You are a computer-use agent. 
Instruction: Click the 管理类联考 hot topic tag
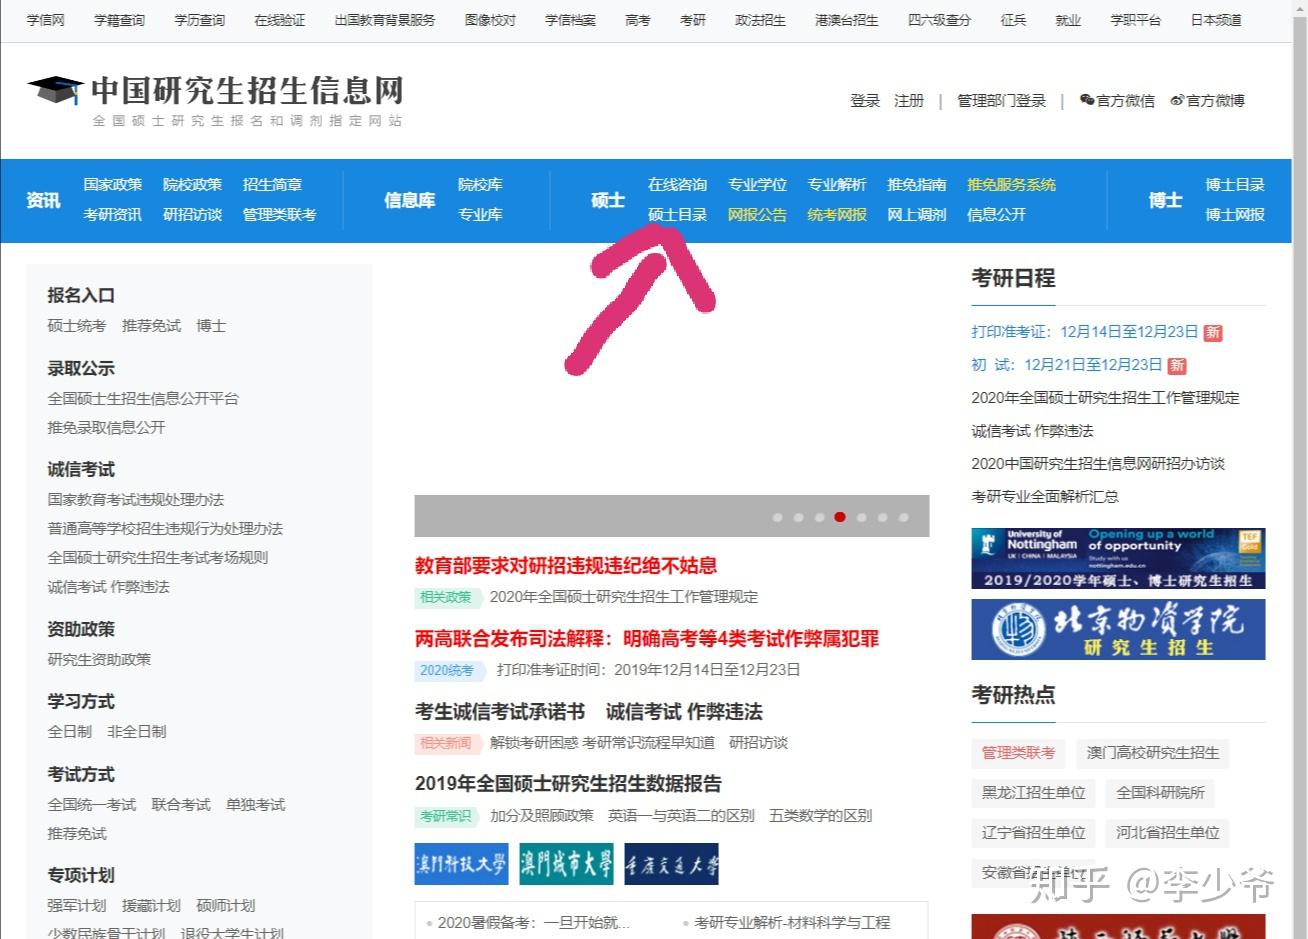tap(1018, 752)
